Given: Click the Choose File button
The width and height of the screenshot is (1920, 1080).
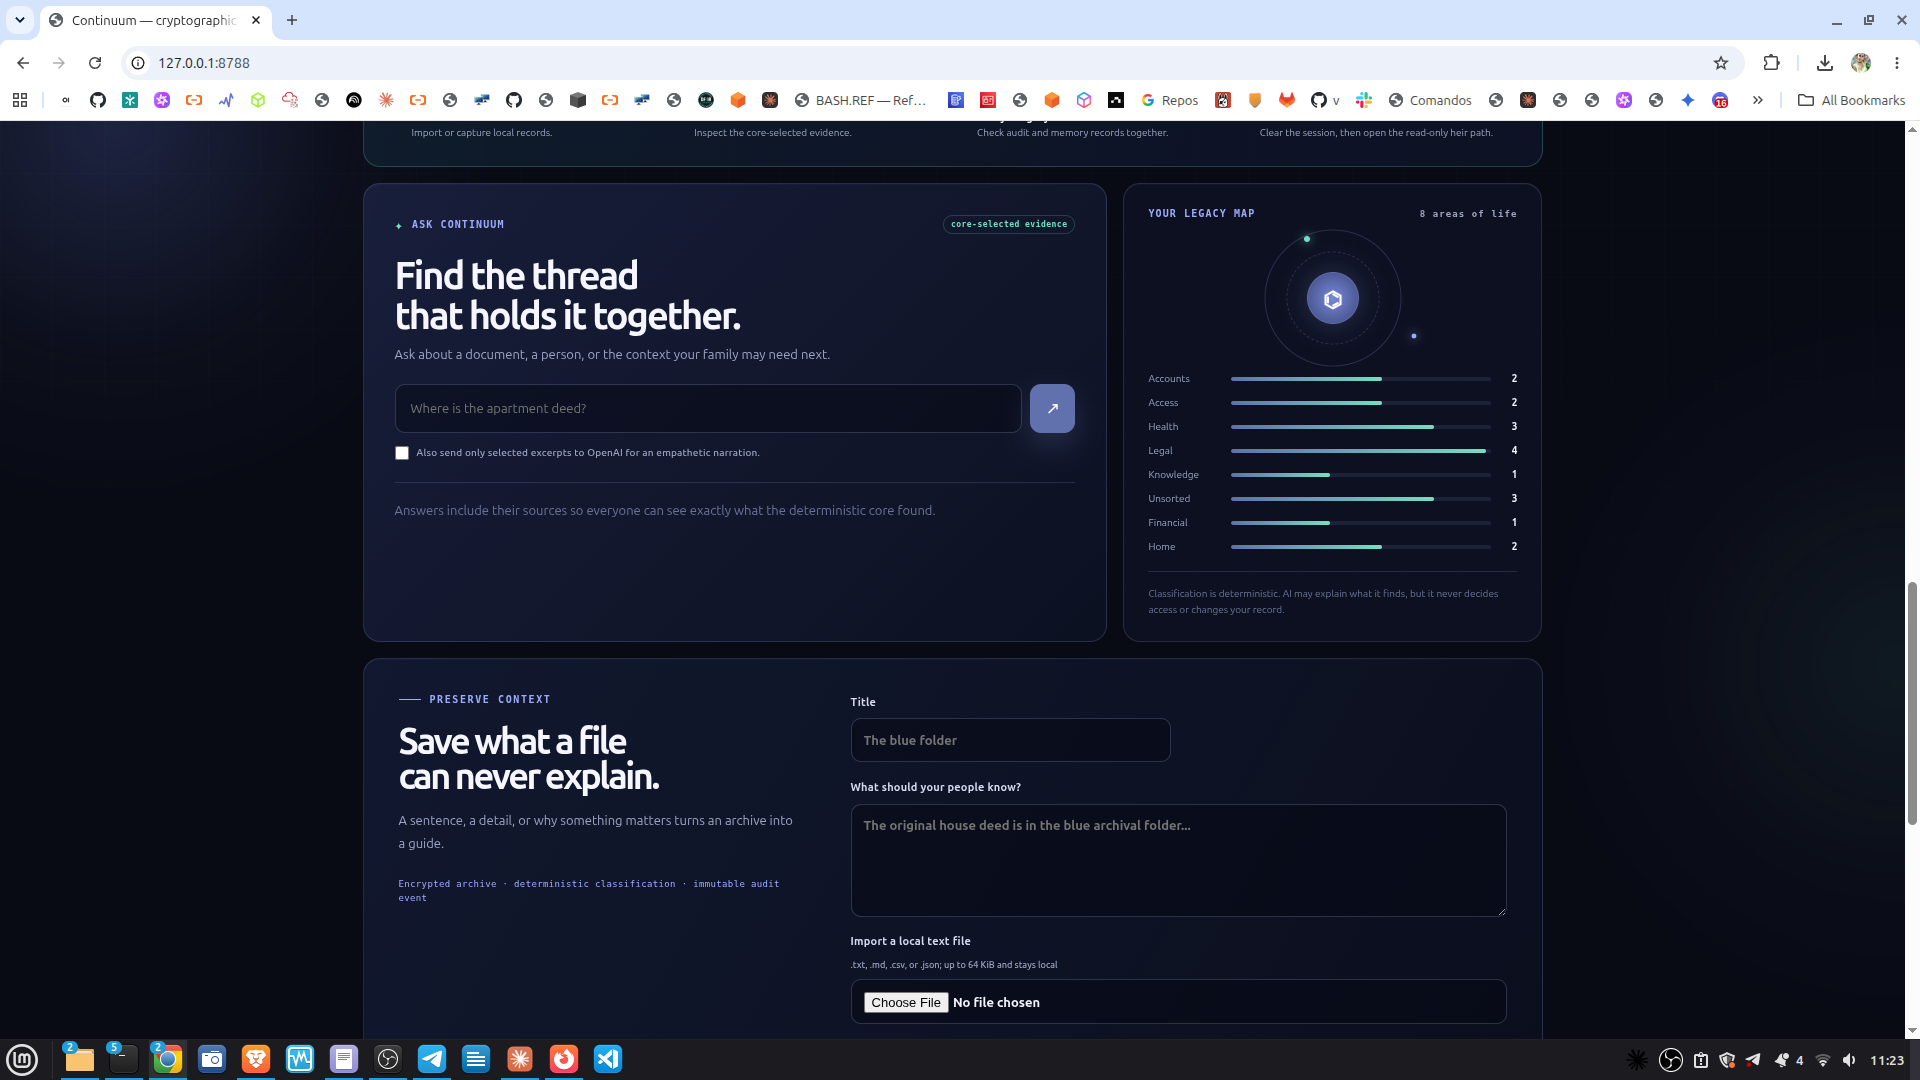Looking at the screenshot, I should [x=905, y=1002].
